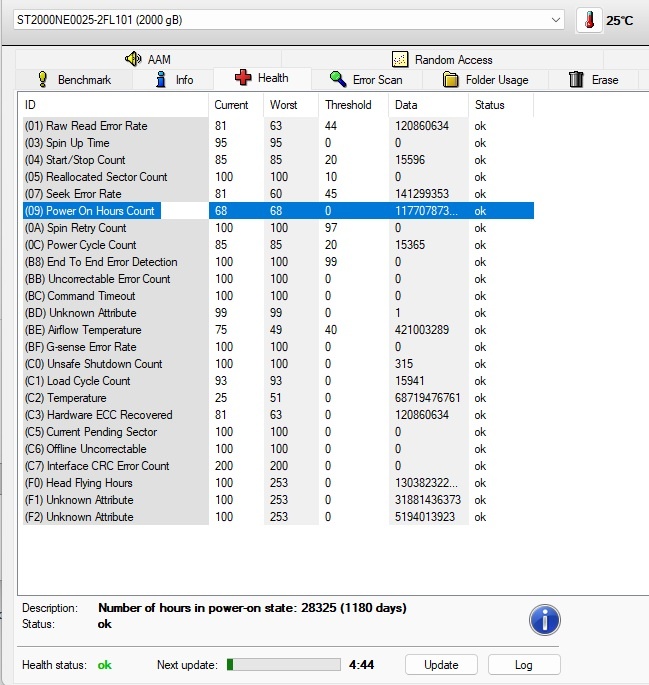Image resolution: width=649 pixels, height=685 pixels.
Task: Select the (BD) Unknown Attribute row
Action: 278,313
